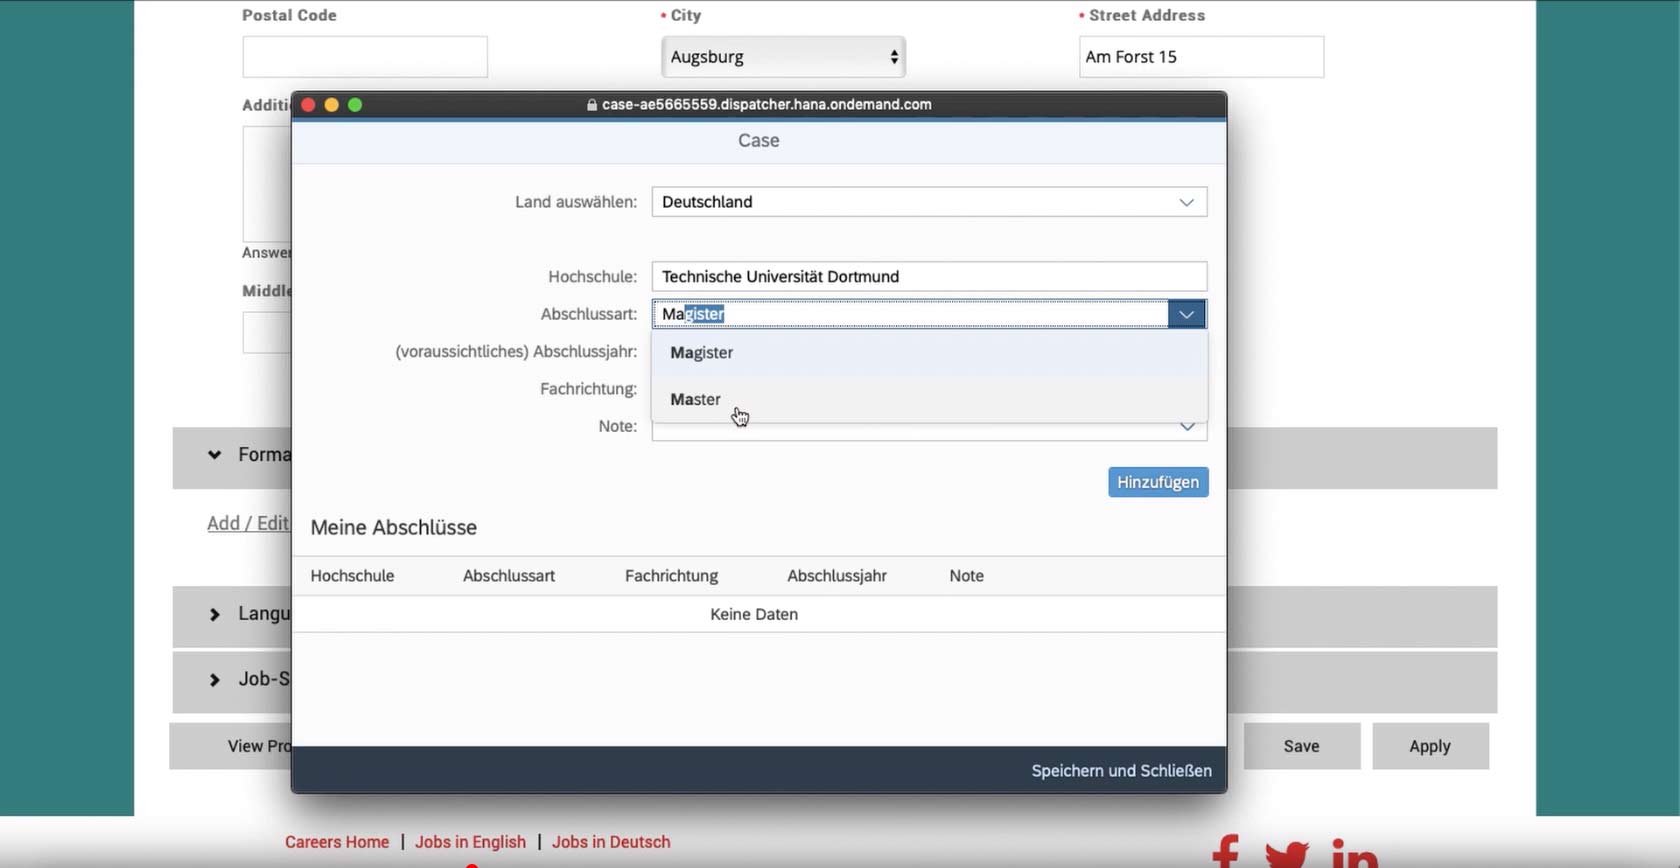Click Speichern und Schließen
1680x868 pixels.
pos(1121,771)
